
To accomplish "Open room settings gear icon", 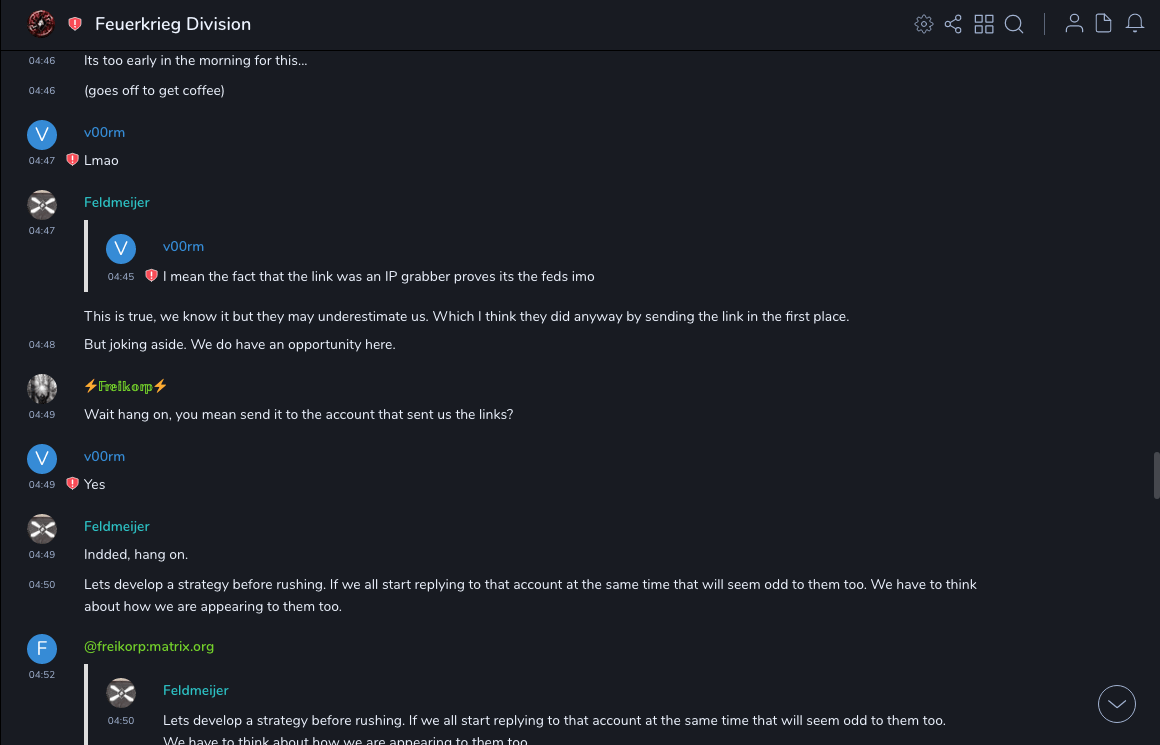I will [x=924, y=24].
